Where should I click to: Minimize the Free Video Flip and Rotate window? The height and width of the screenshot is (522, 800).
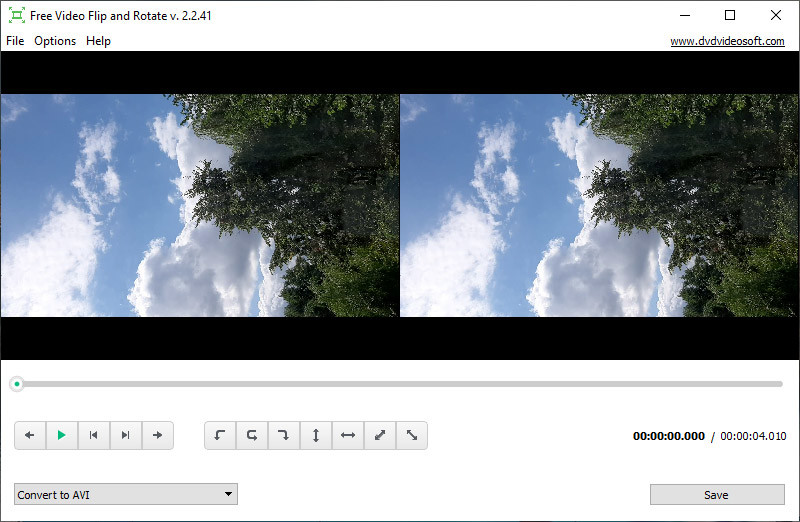tap(685, 15)
